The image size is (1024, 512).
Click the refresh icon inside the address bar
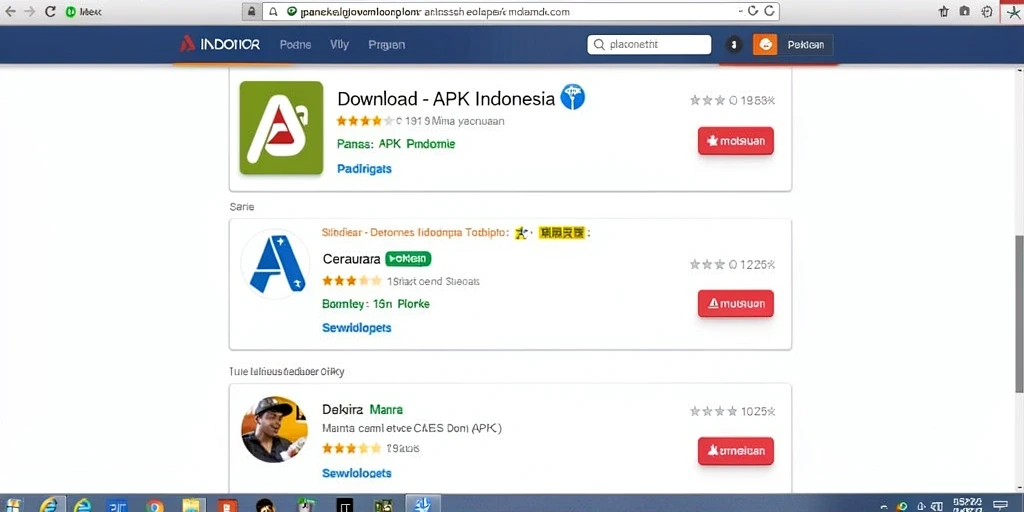(x=753, y=11)
